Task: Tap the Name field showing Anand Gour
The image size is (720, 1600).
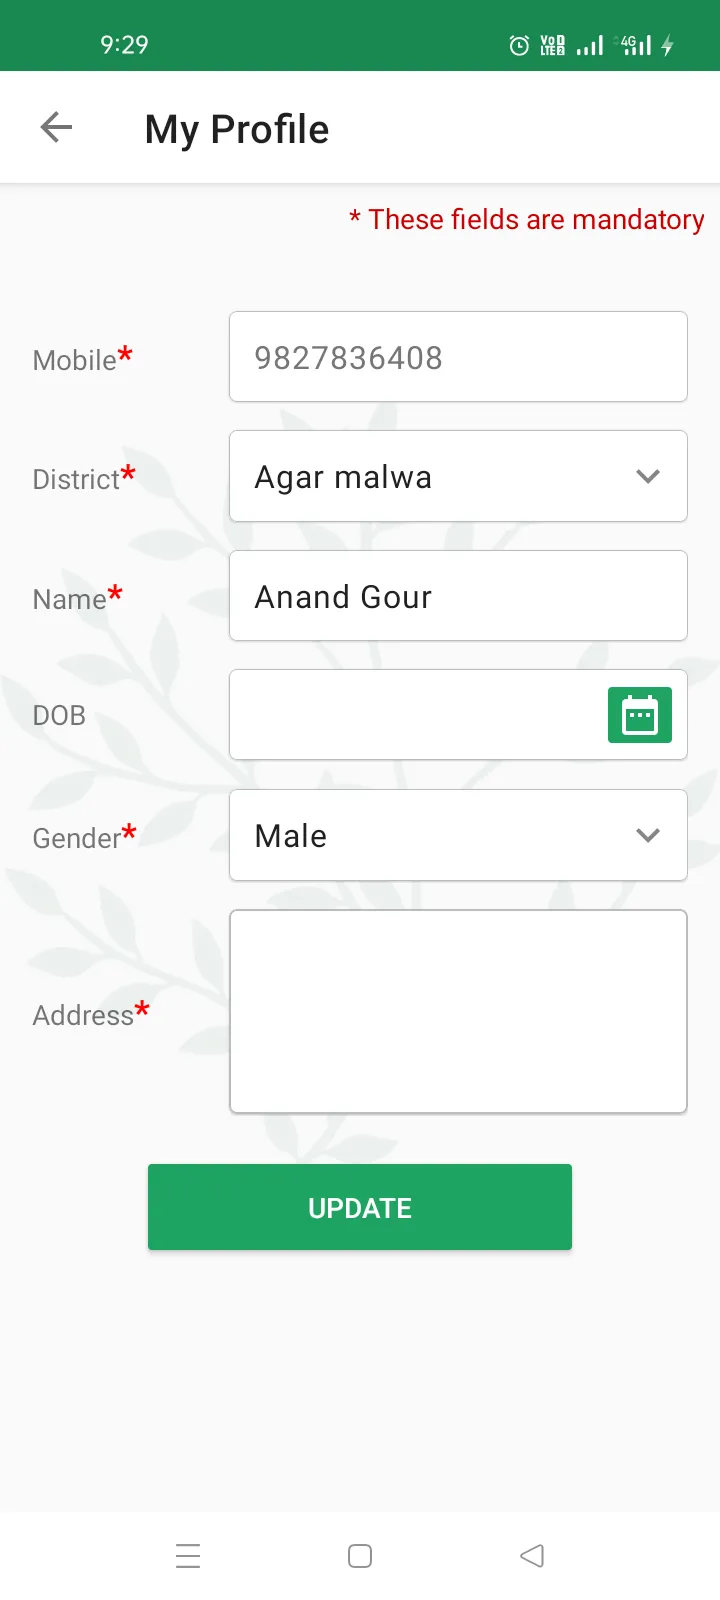Action: [458, 595]
